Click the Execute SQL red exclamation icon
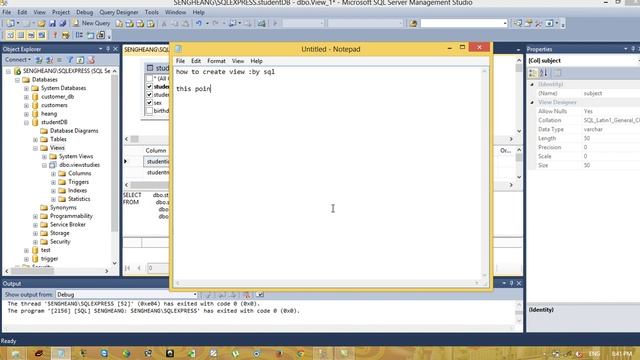This screenshot has height=360, width=640. coord(55,36)
